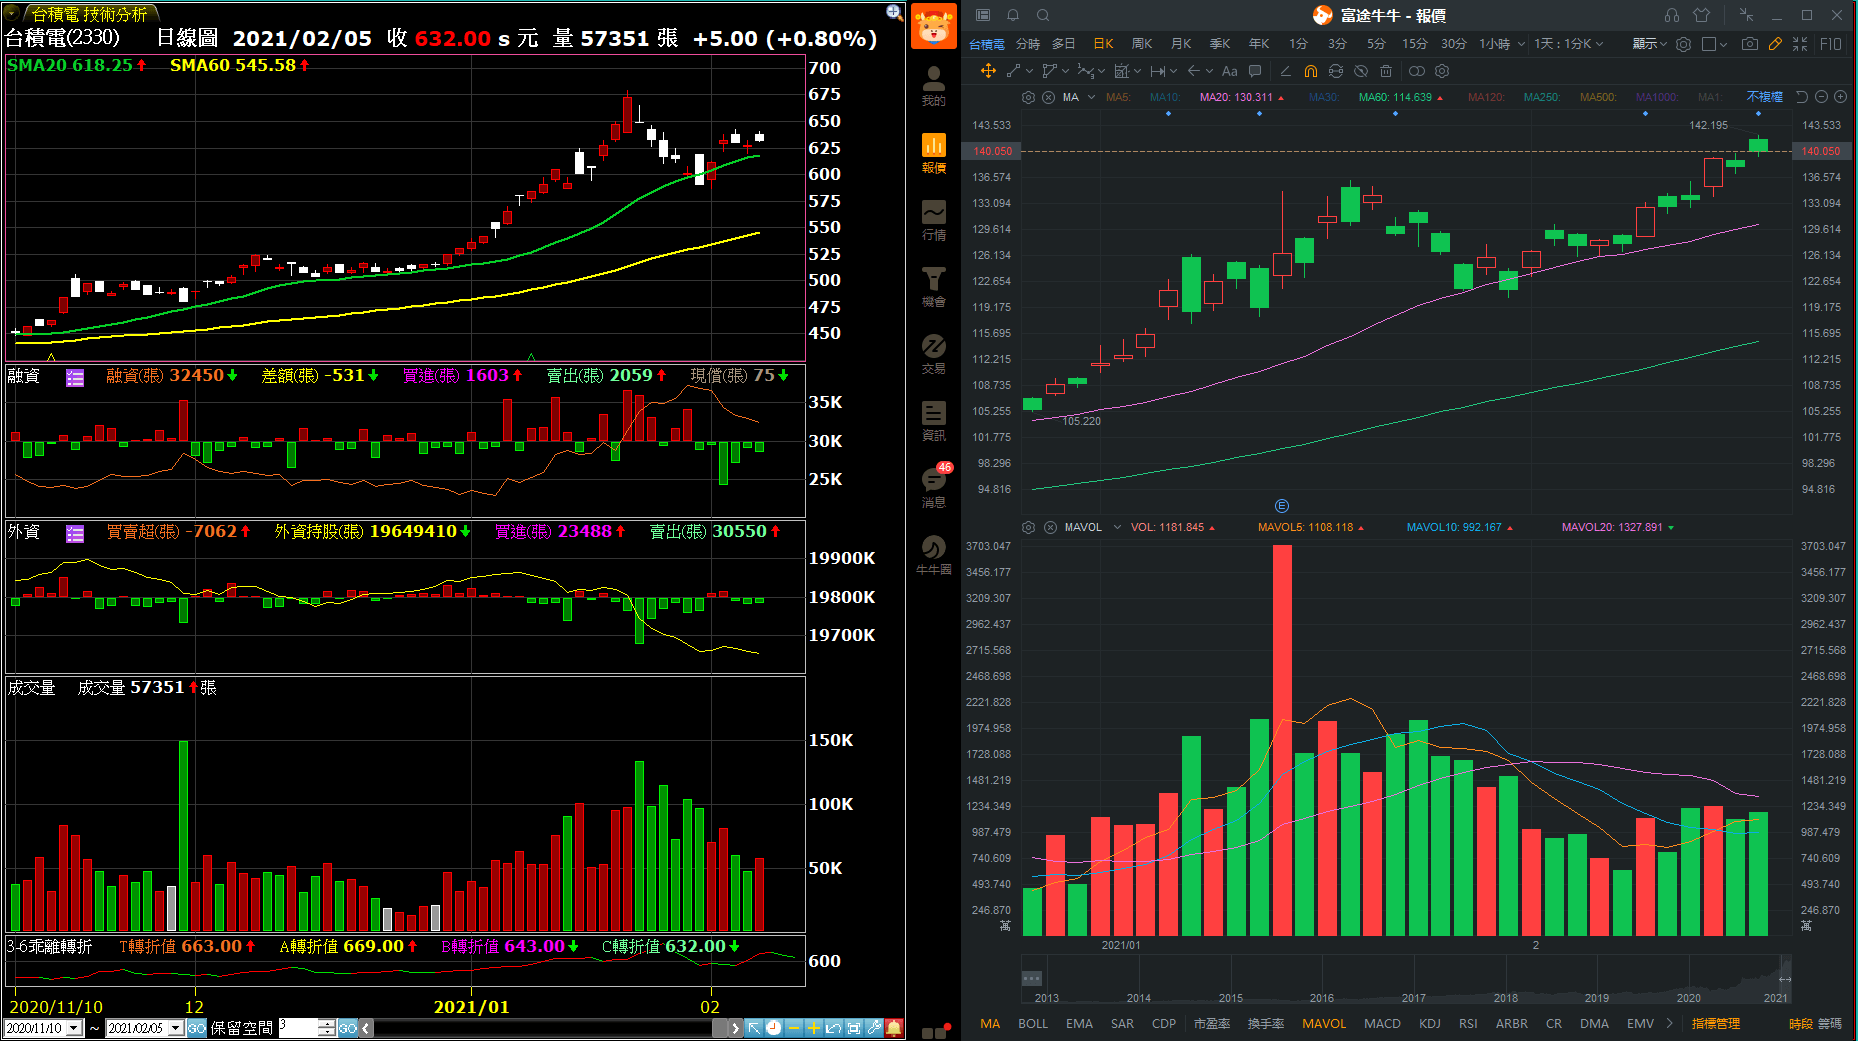Screen dimensions: 1858x1041
Task: Show more indicators with the chevron arrow
Action: point(1669,1023)
